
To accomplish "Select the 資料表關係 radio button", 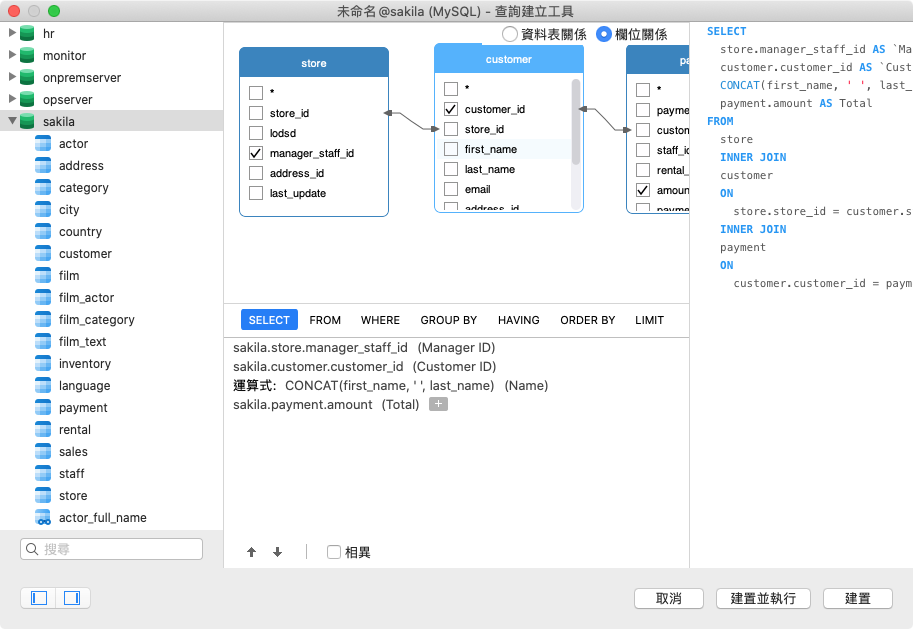I will point(509,33).
